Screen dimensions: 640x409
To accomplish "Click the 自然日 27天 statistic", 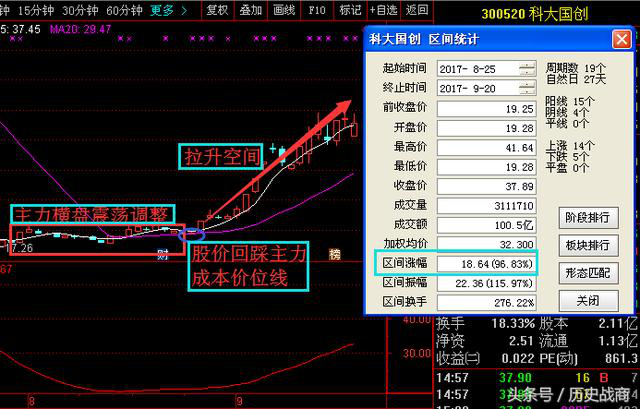I will 576,79.
